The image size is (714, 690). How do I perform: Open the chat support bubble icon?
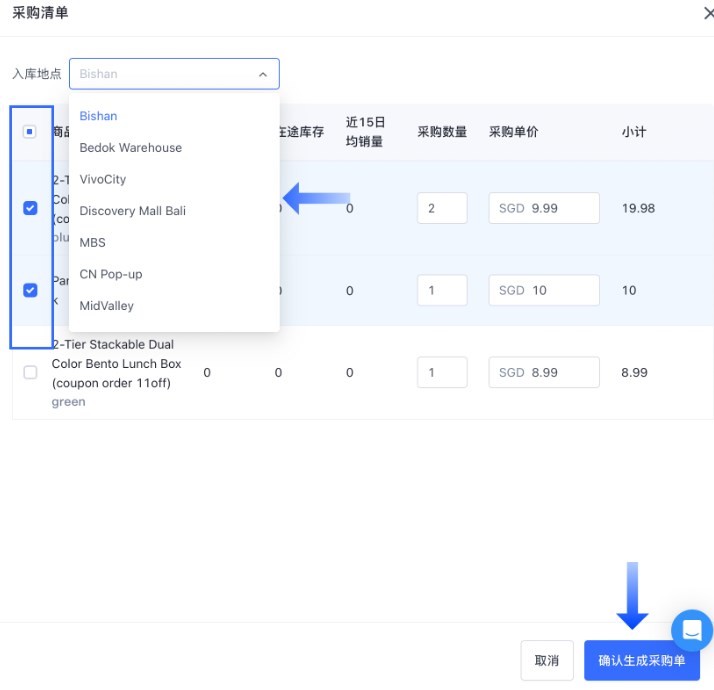point(692,630)
